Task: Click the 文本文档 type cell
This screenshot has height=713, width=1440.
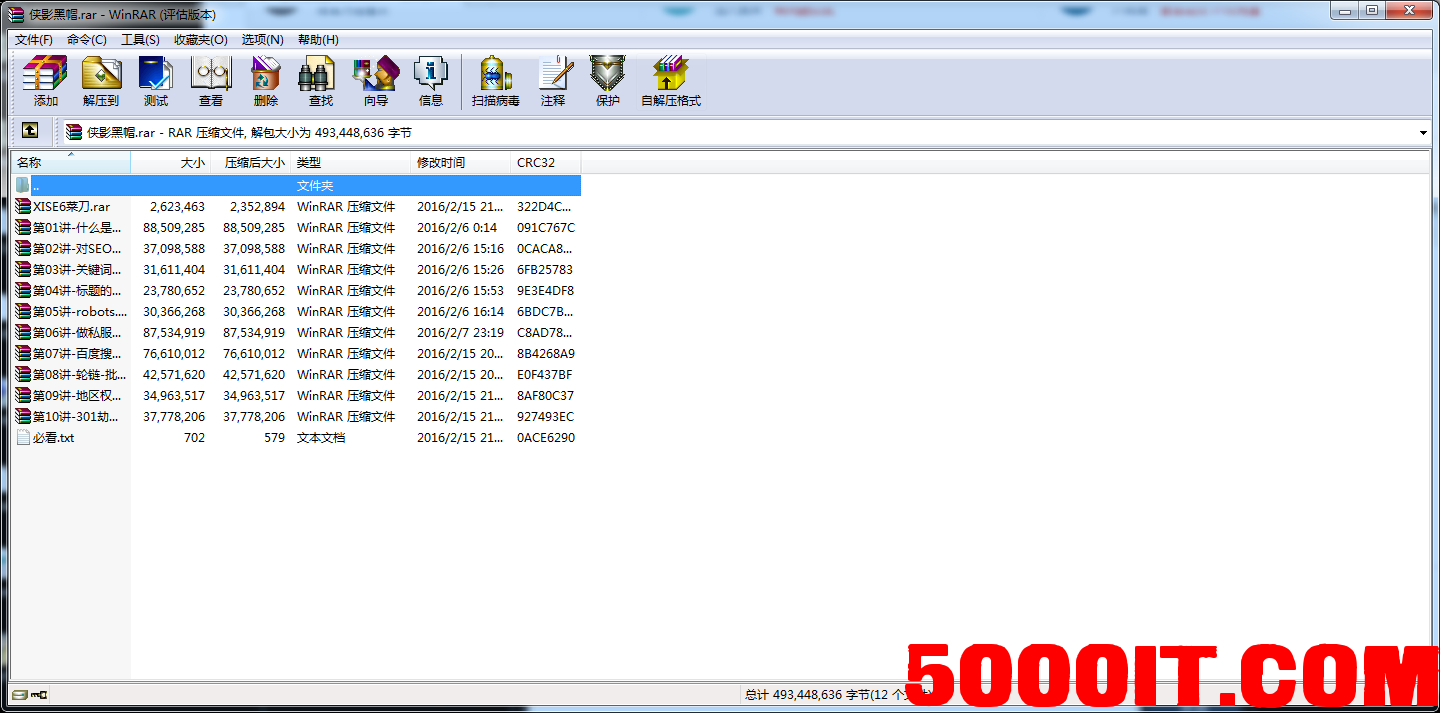Action: click(321, 438)
